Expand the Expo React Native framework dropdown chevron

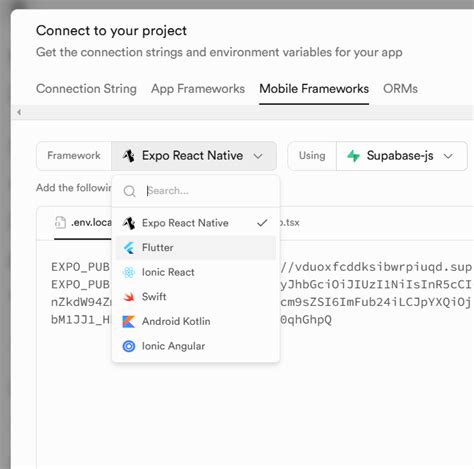point(258,156)
